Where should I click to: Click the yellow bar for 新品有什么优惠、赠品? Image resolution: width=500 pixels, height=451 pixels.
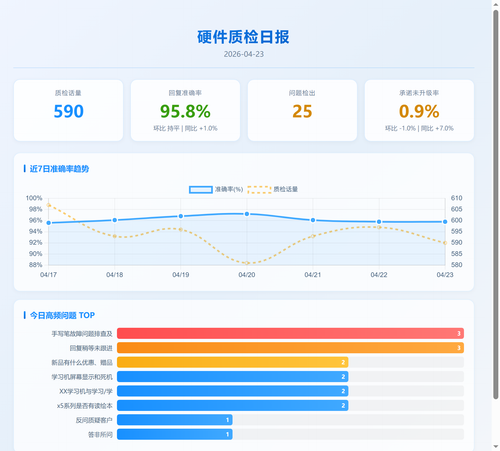coord(233,362)
